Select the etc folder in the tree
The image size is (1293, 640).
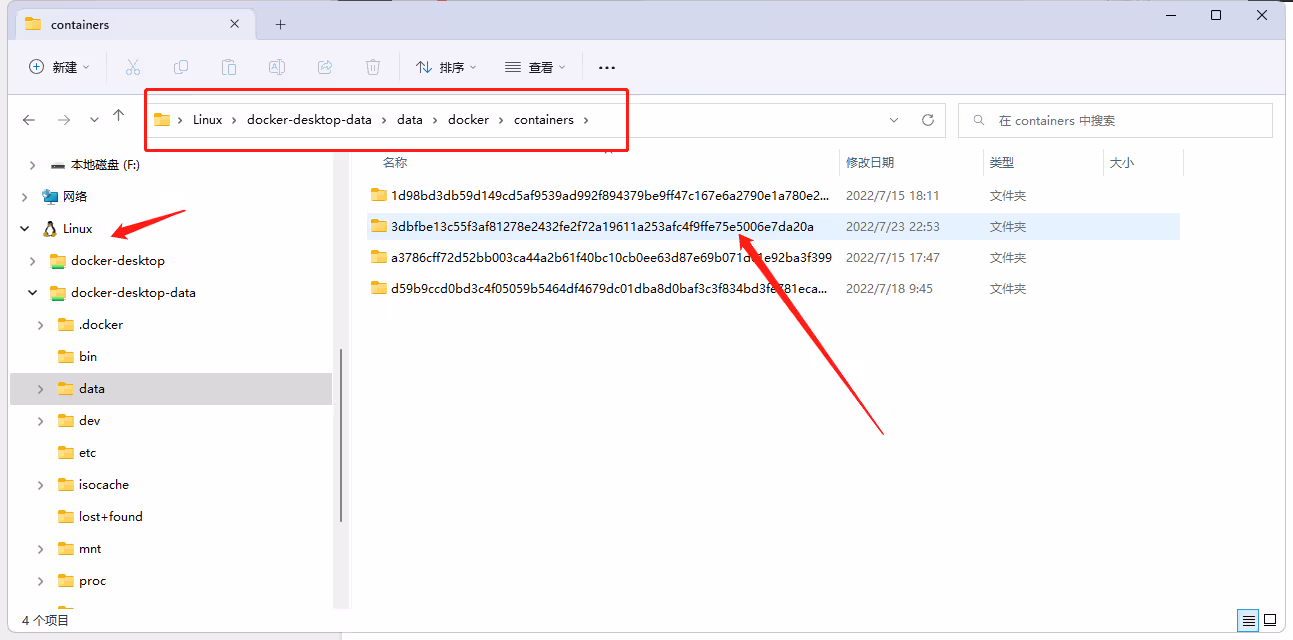[88, 453]
